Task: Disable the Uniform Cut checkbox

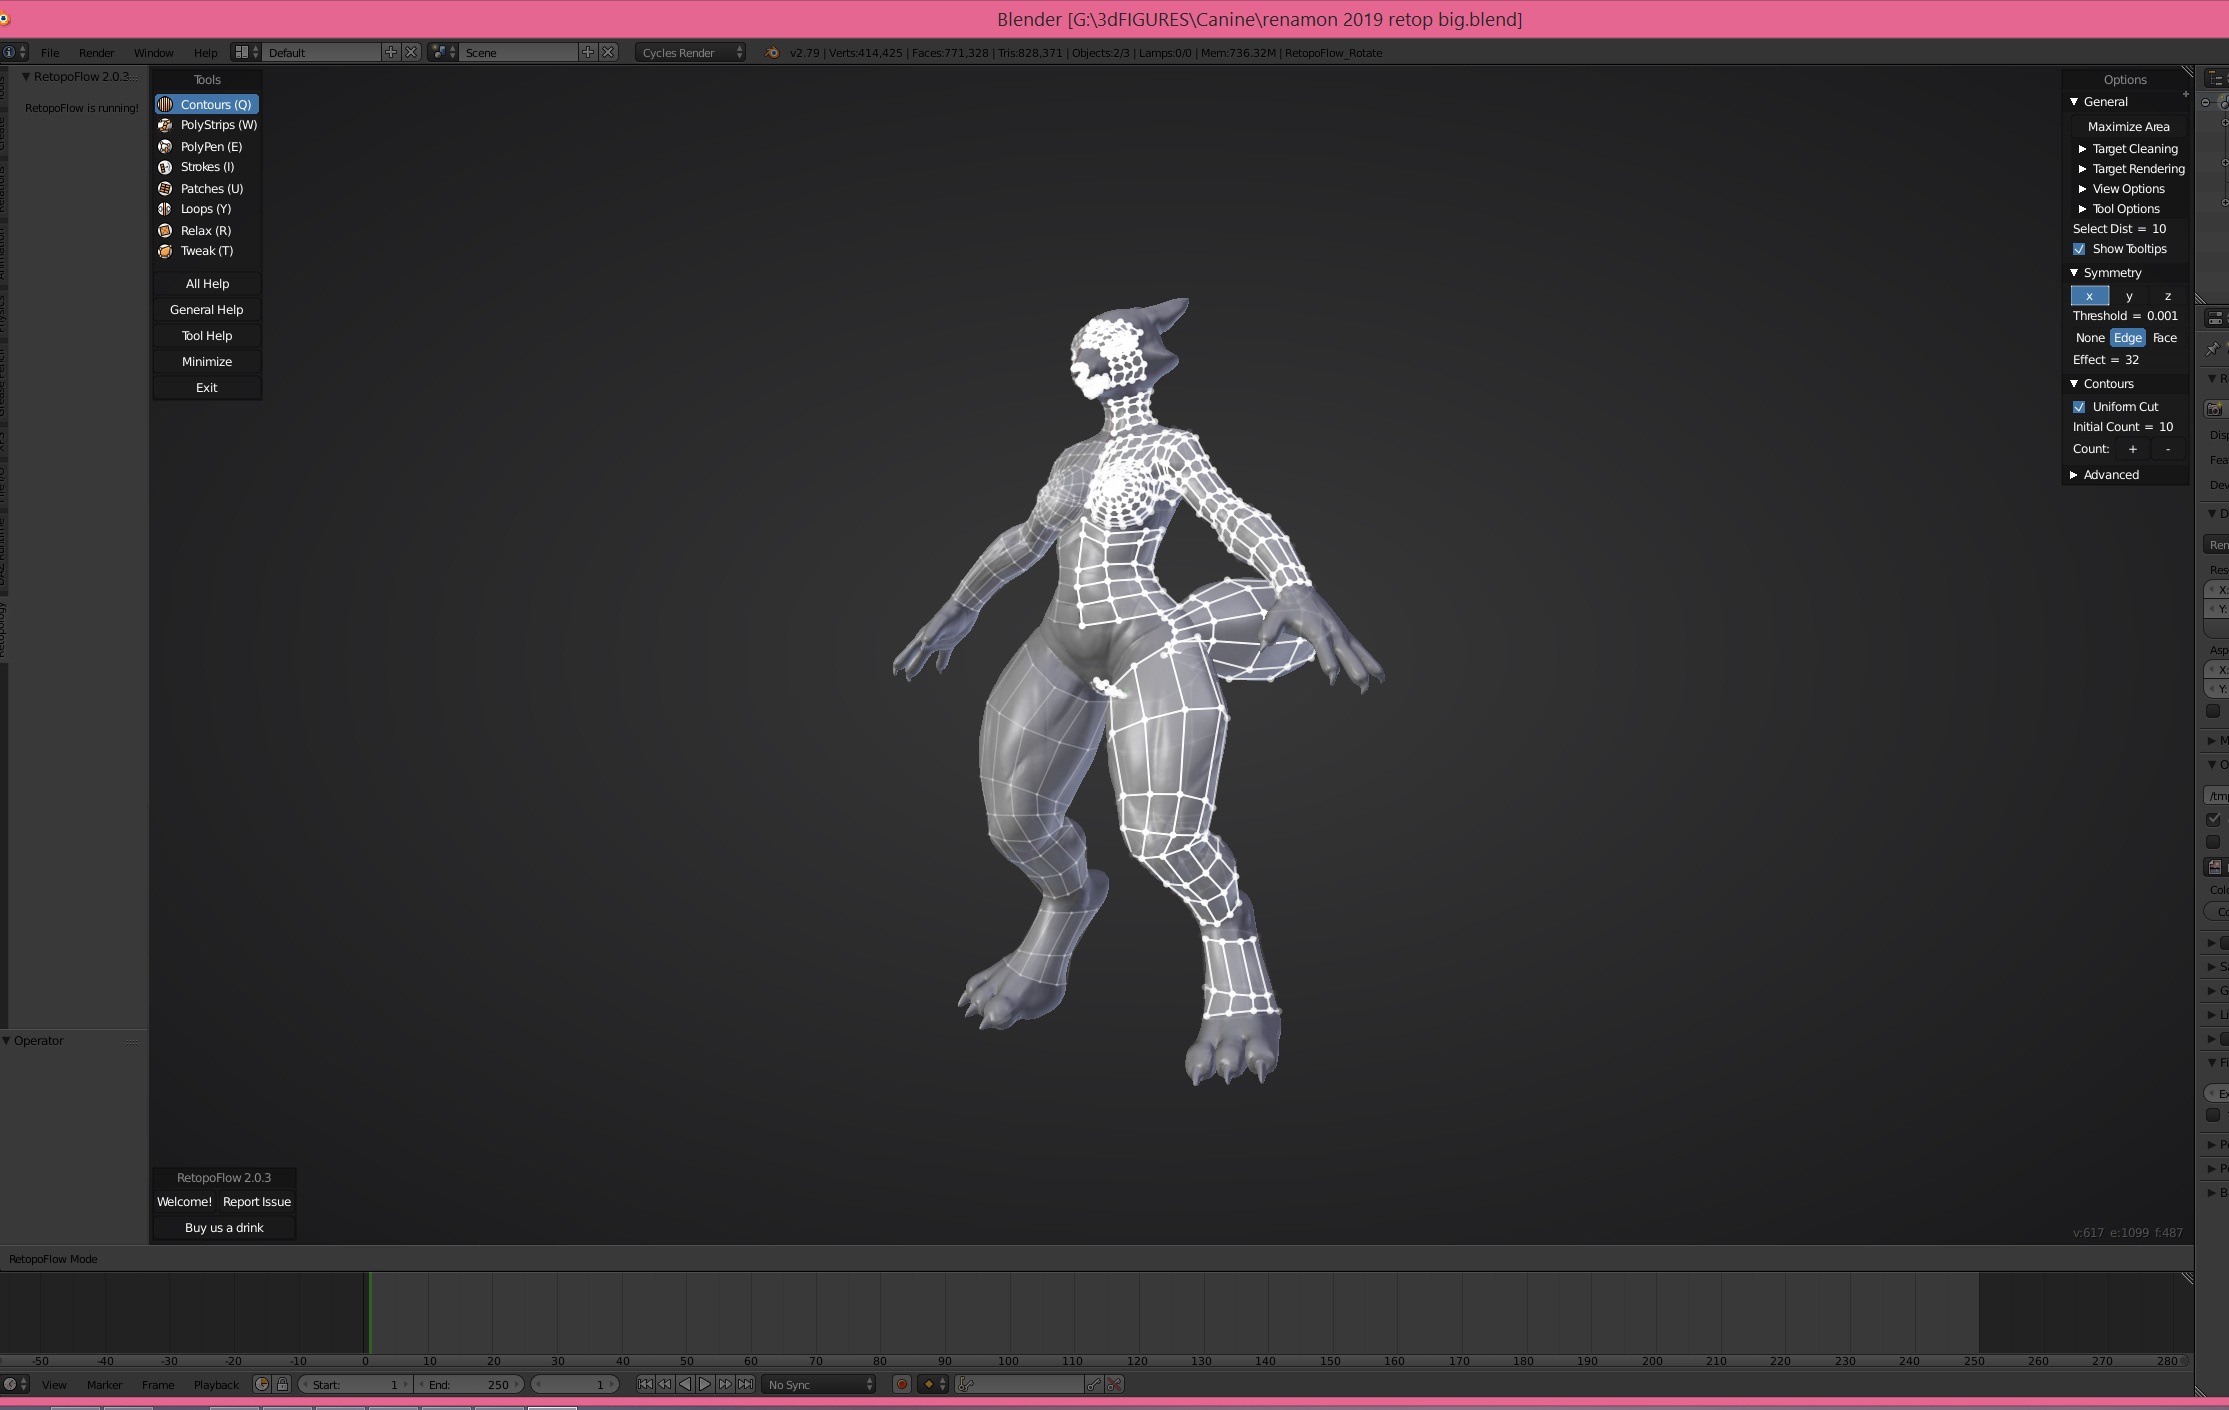Action: pos(2079,407)
